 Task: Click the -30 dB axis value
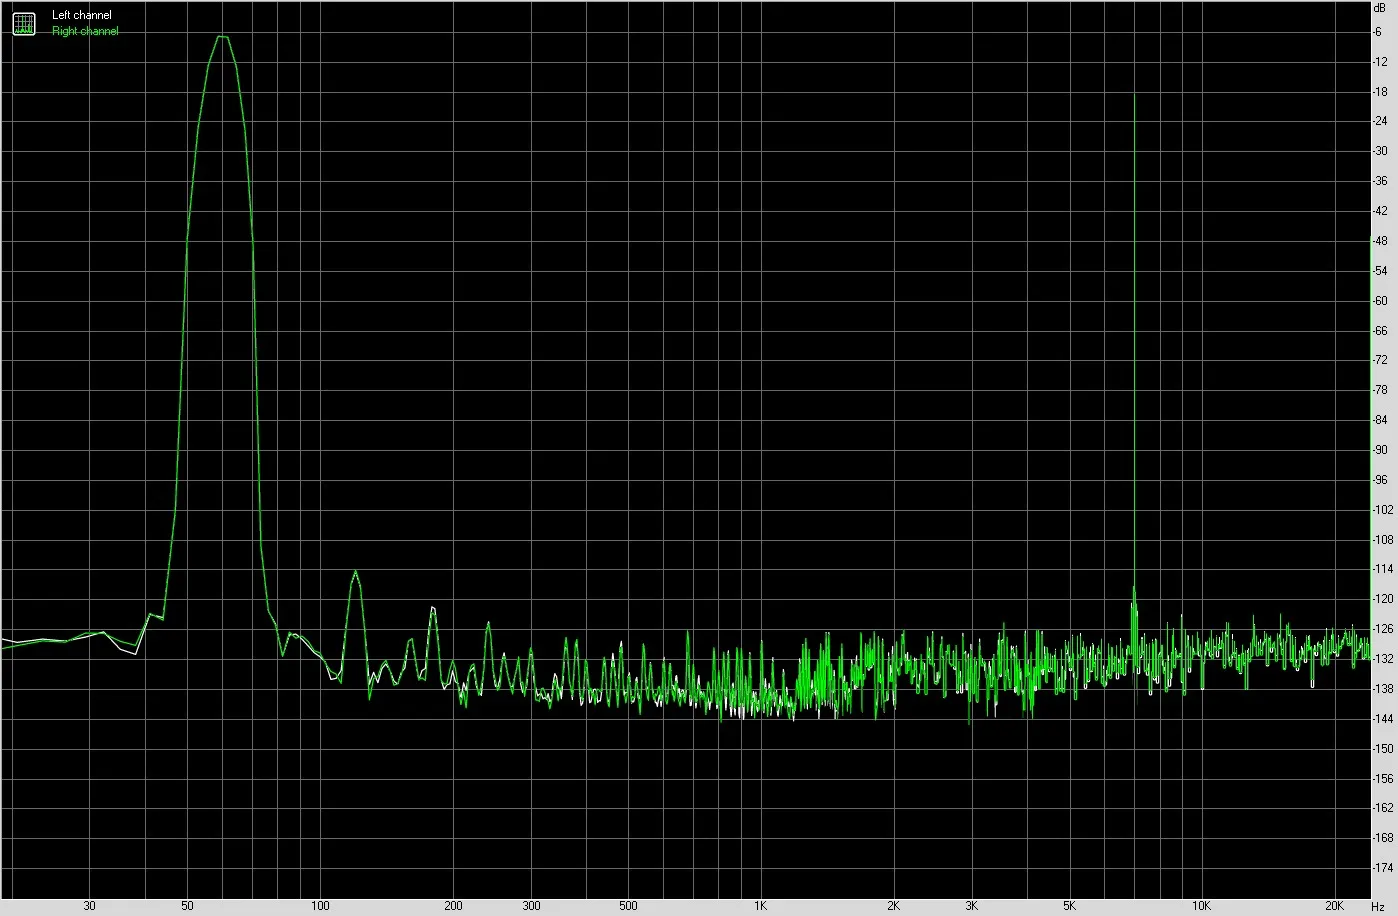[1380, 151]
